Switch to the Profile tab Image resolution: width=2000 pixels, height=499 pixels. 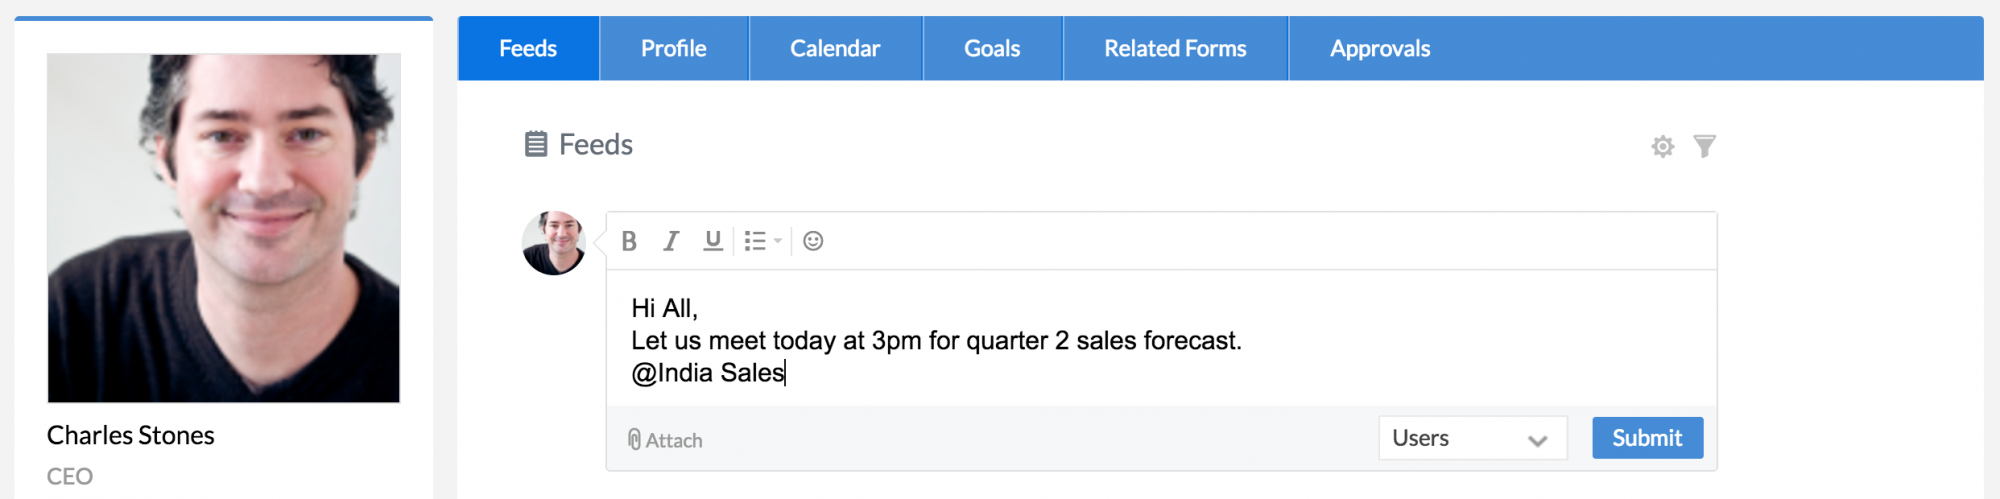673,48
